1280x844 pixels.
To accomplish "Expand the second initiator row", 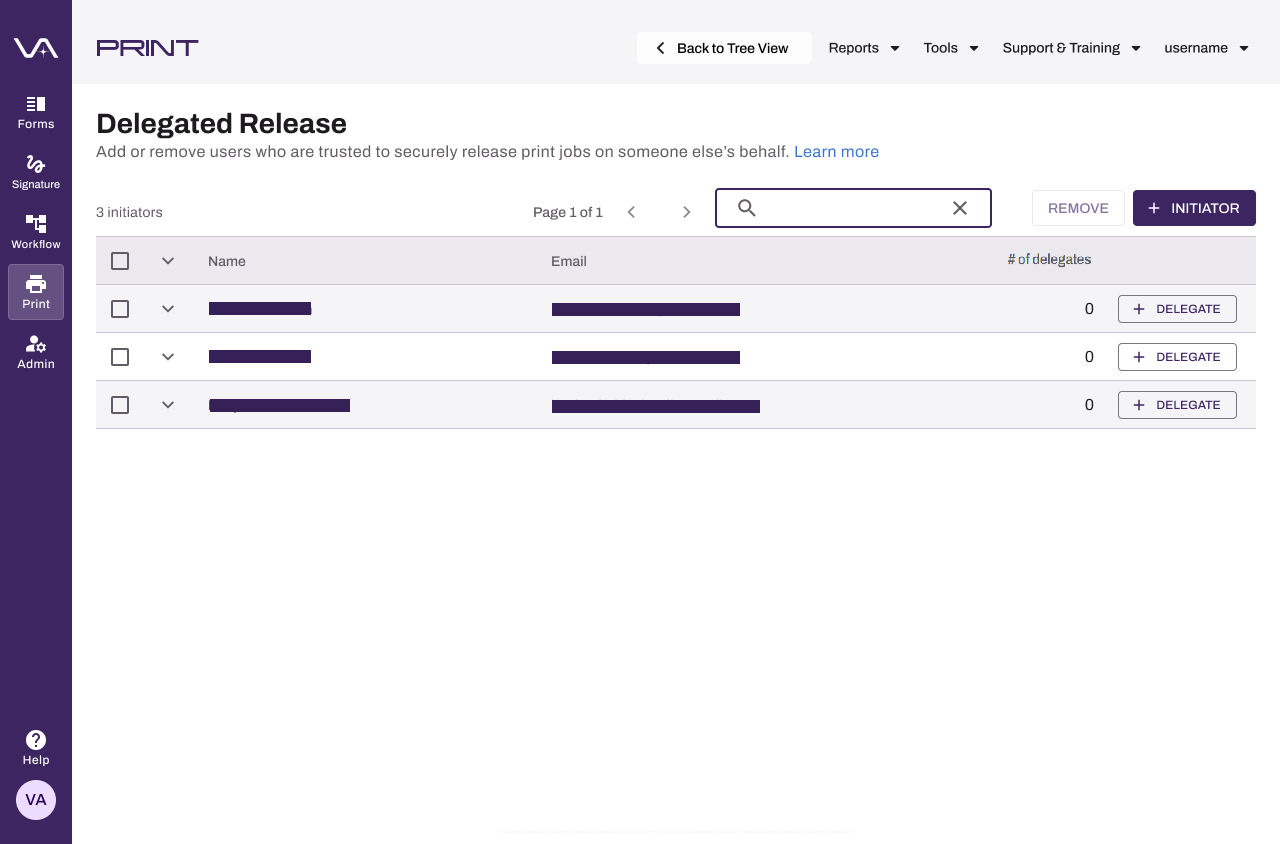I will click(168, 357).
